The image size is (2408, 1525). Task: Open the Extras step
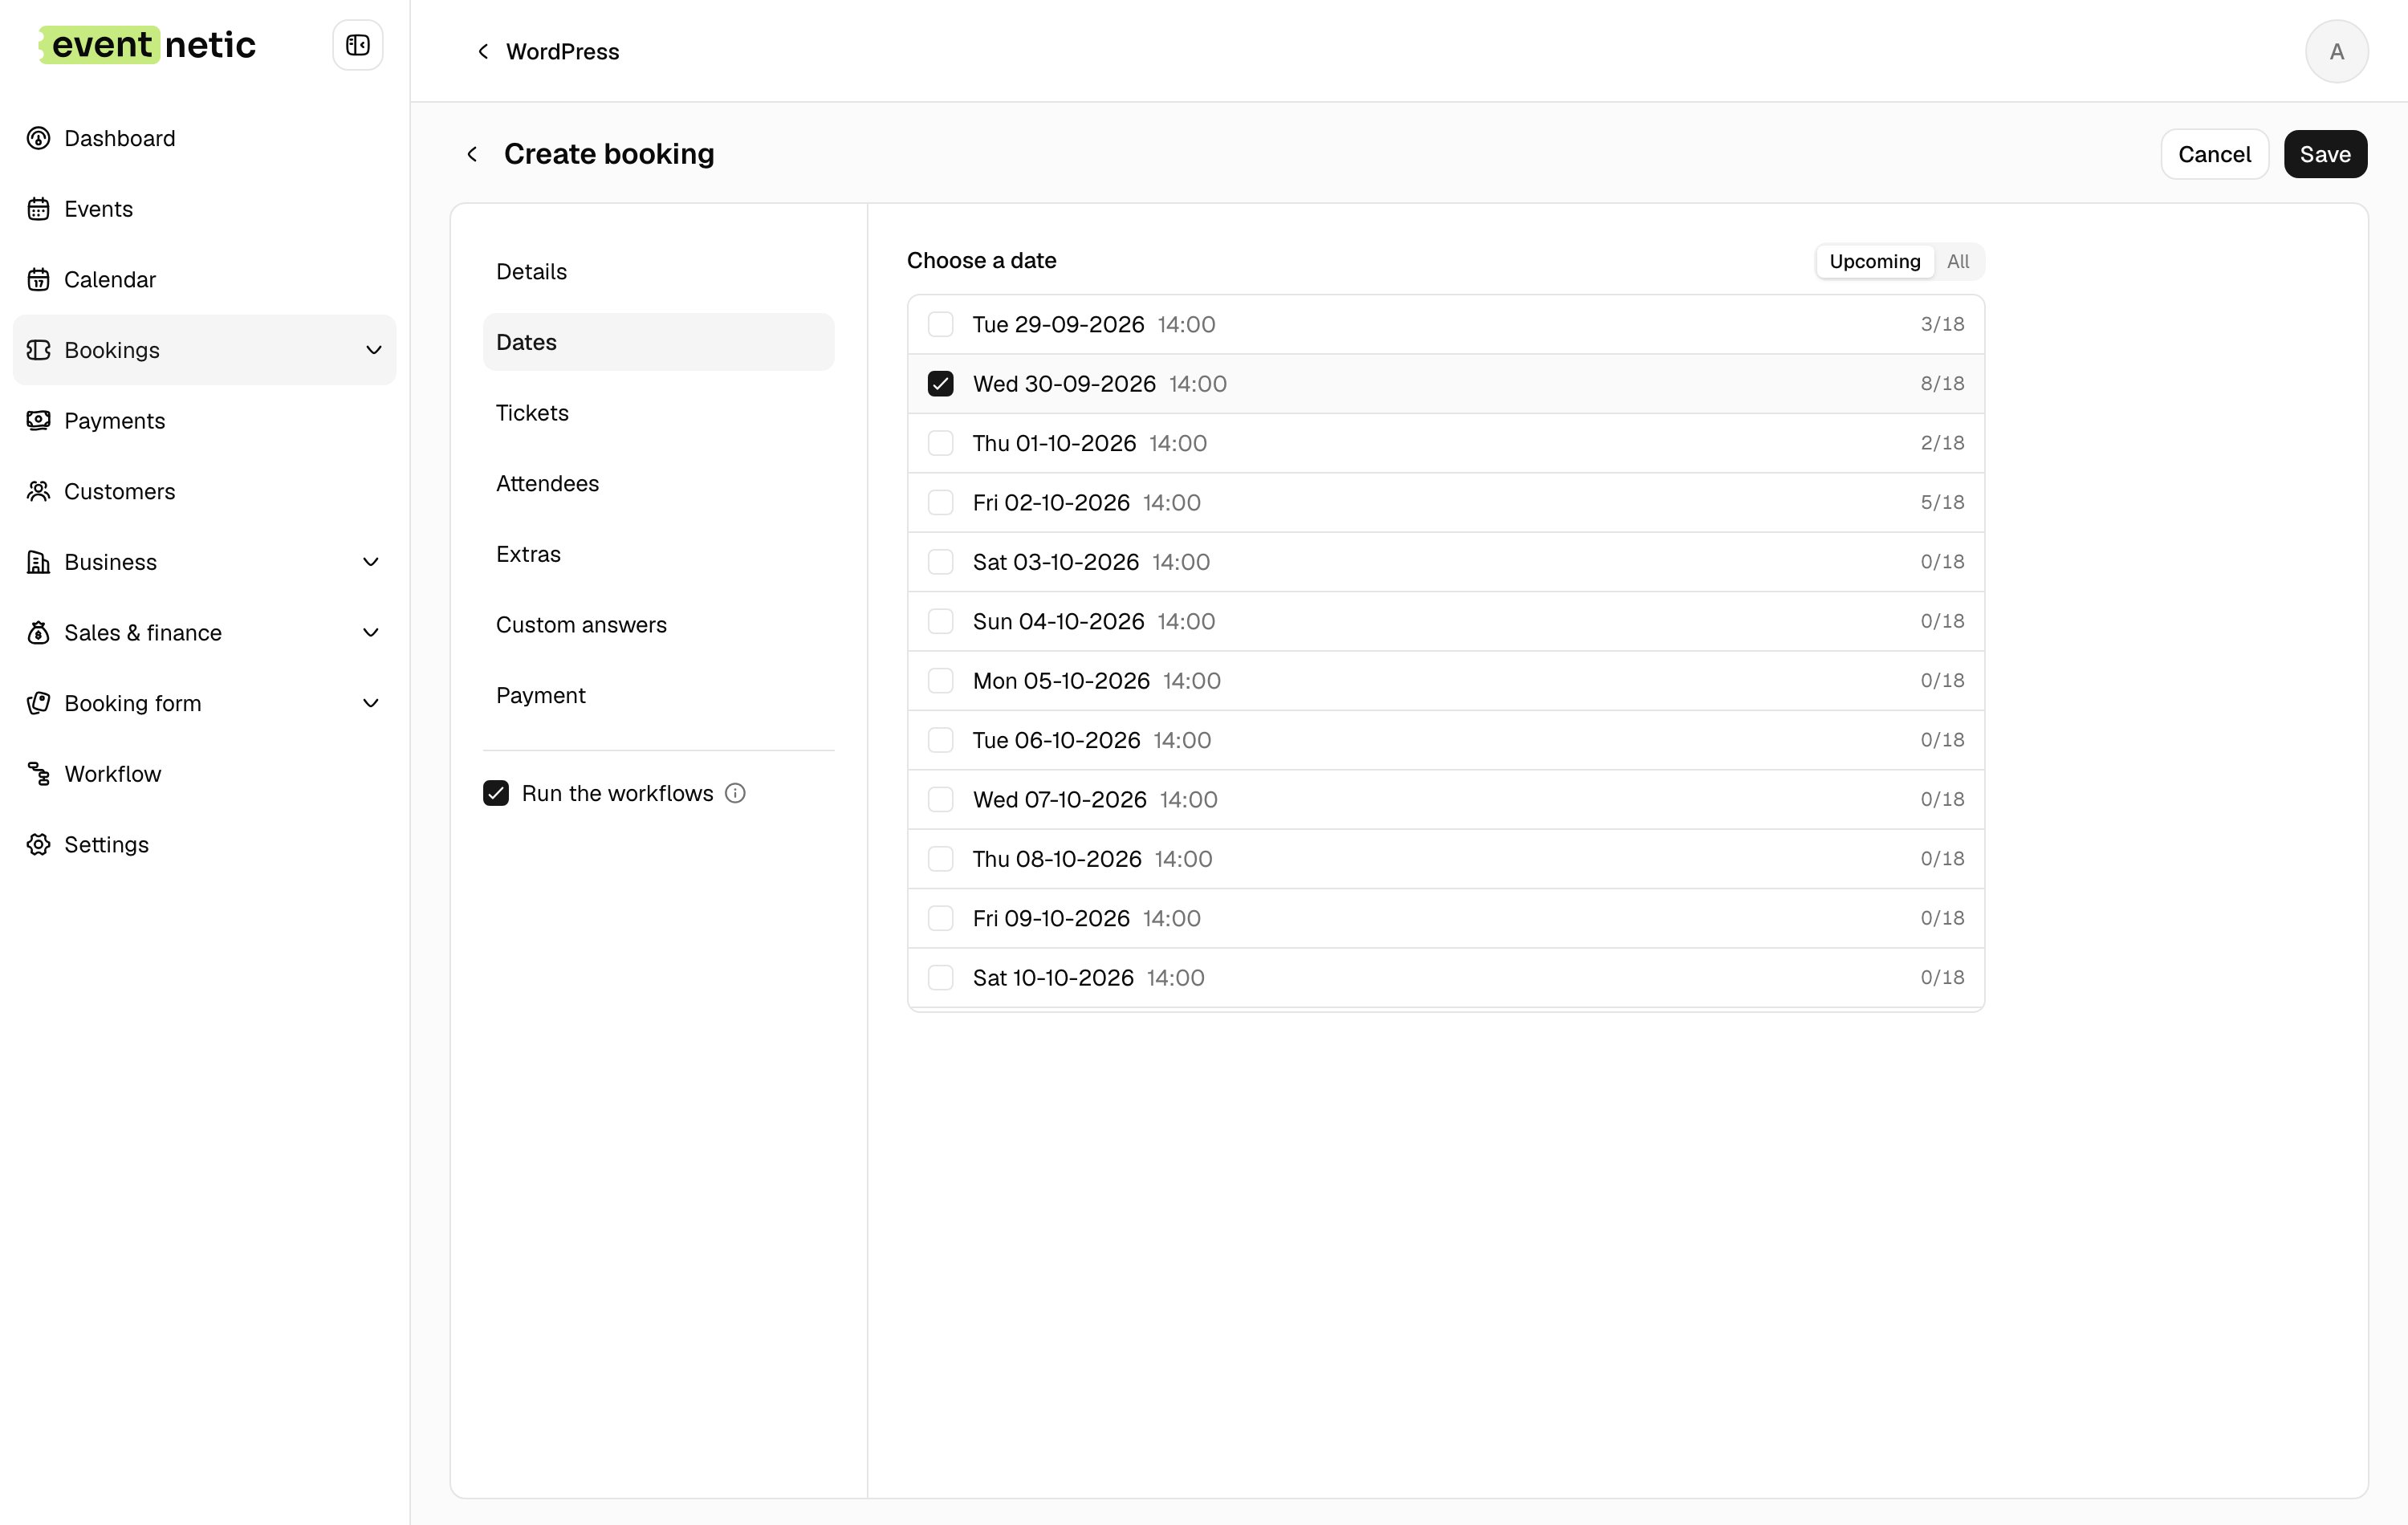[x=658, y=554]
